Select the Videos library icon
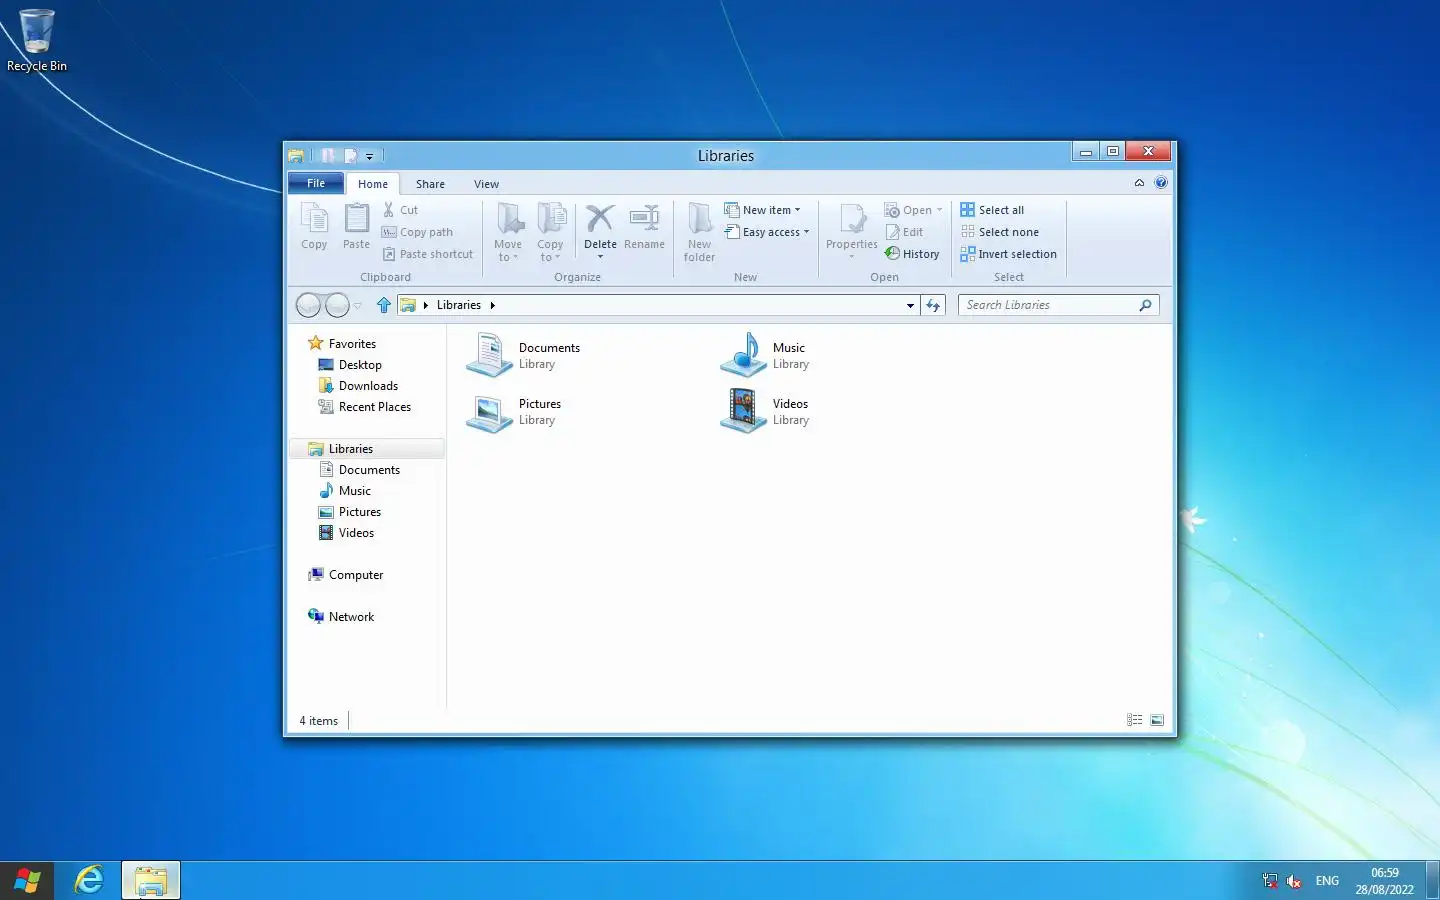1440x900 pixels. pos(743,411)
